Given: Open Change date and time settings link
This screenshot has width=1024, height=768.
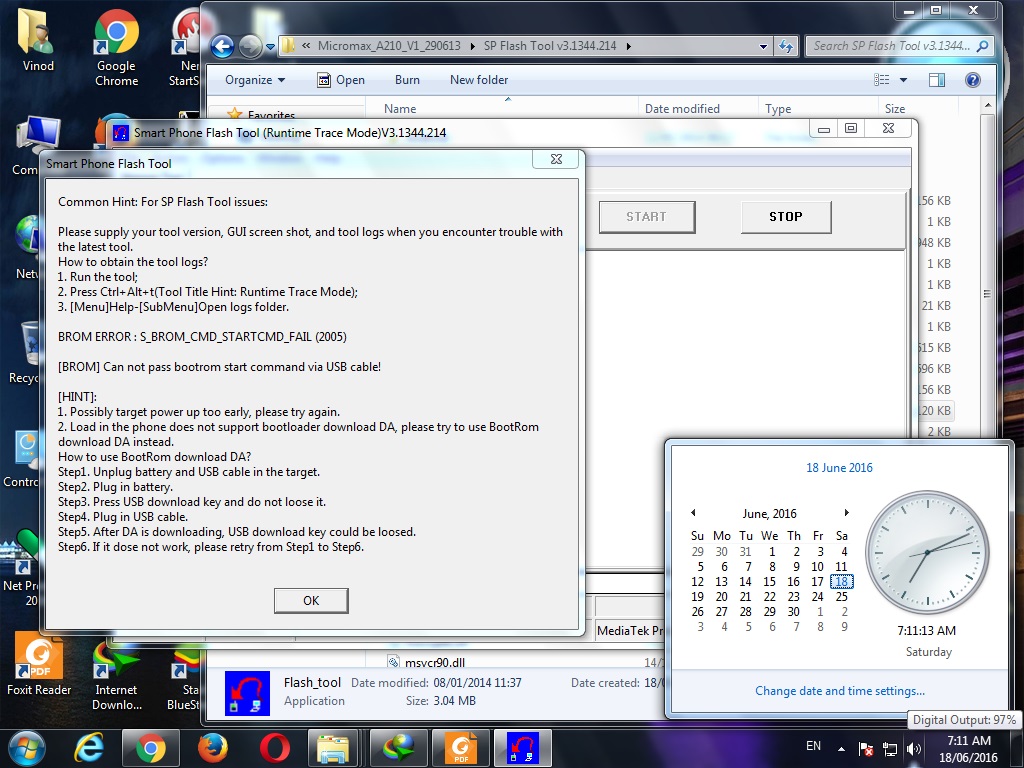Looking at the screenshot, I should point(840,690).
